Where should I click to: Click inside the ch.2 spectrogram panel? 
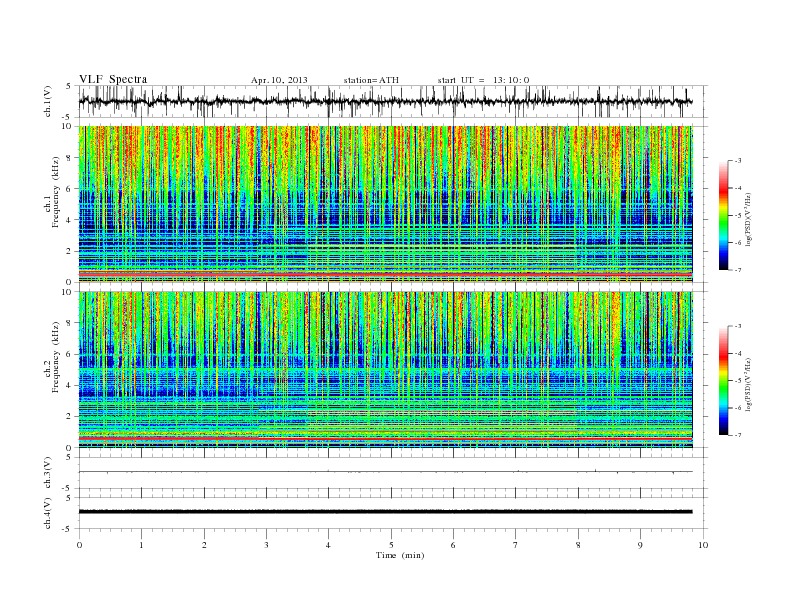pyautogui.click(x=385, y=370)
